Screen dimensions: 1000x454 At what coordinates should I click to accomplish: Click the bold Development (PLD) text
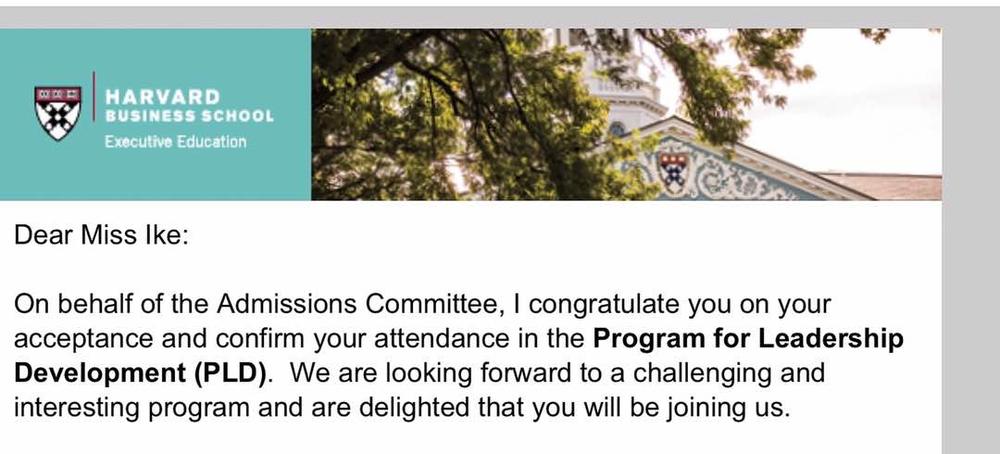coord(139,373)
